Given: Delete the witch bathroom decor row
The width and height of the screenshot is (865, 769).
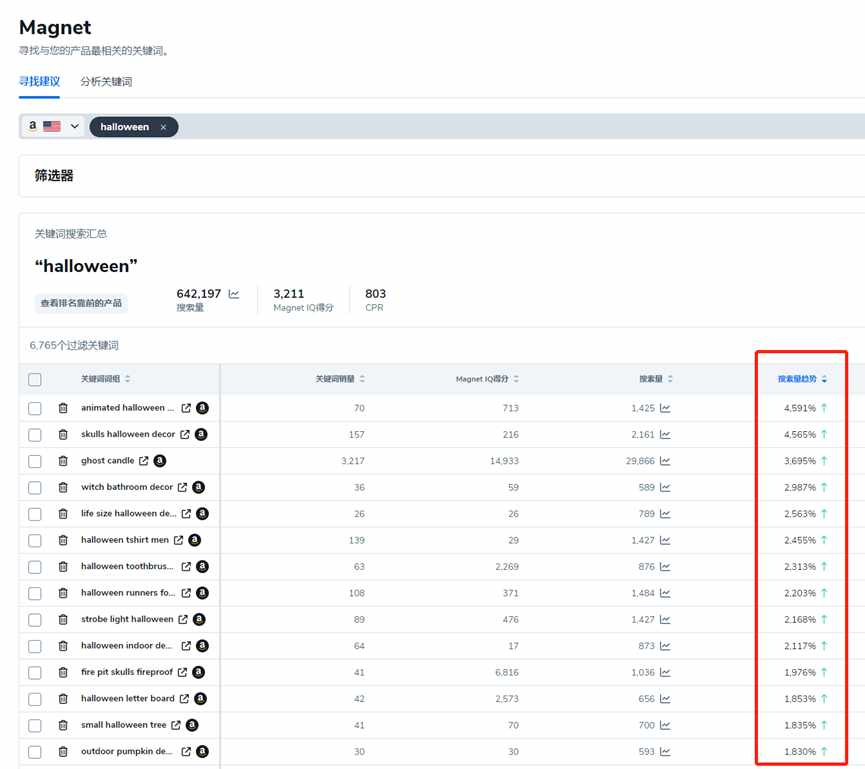Looking at the screenshot, I should point(63,487).
